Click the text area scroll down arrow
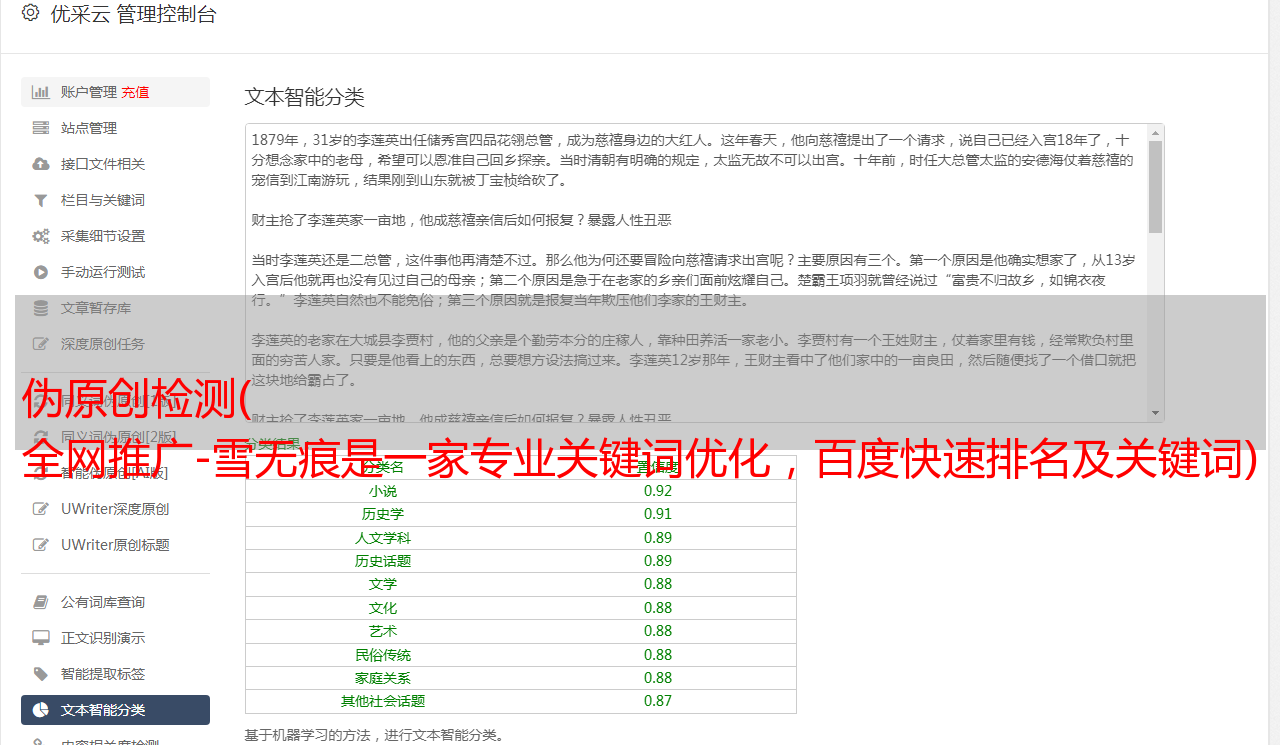 point(1156,413)
